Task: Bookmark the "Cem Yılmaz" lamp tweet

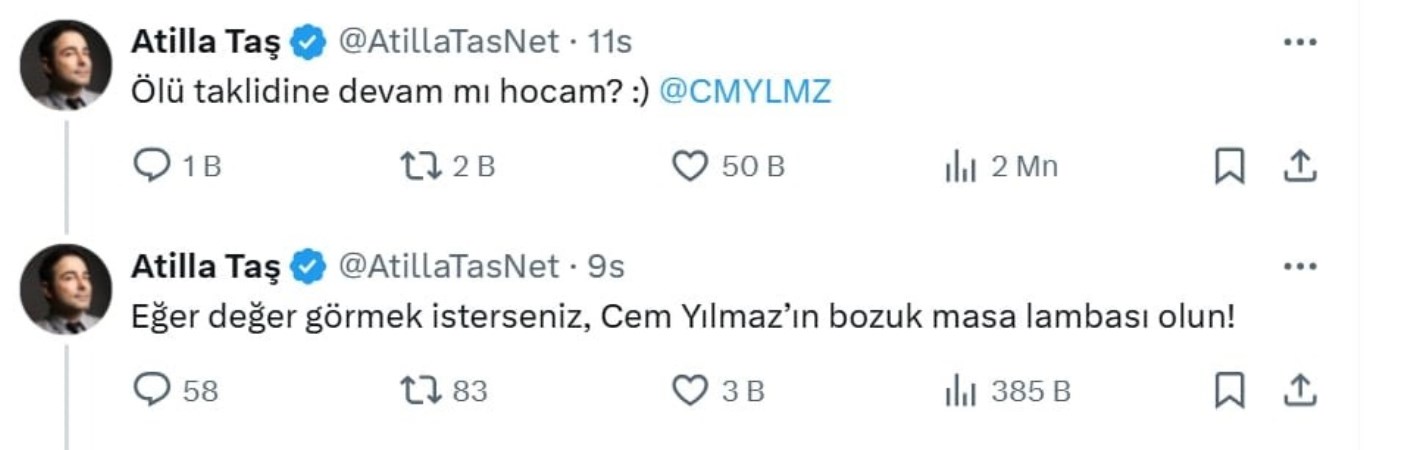Action: [1229, 391]
